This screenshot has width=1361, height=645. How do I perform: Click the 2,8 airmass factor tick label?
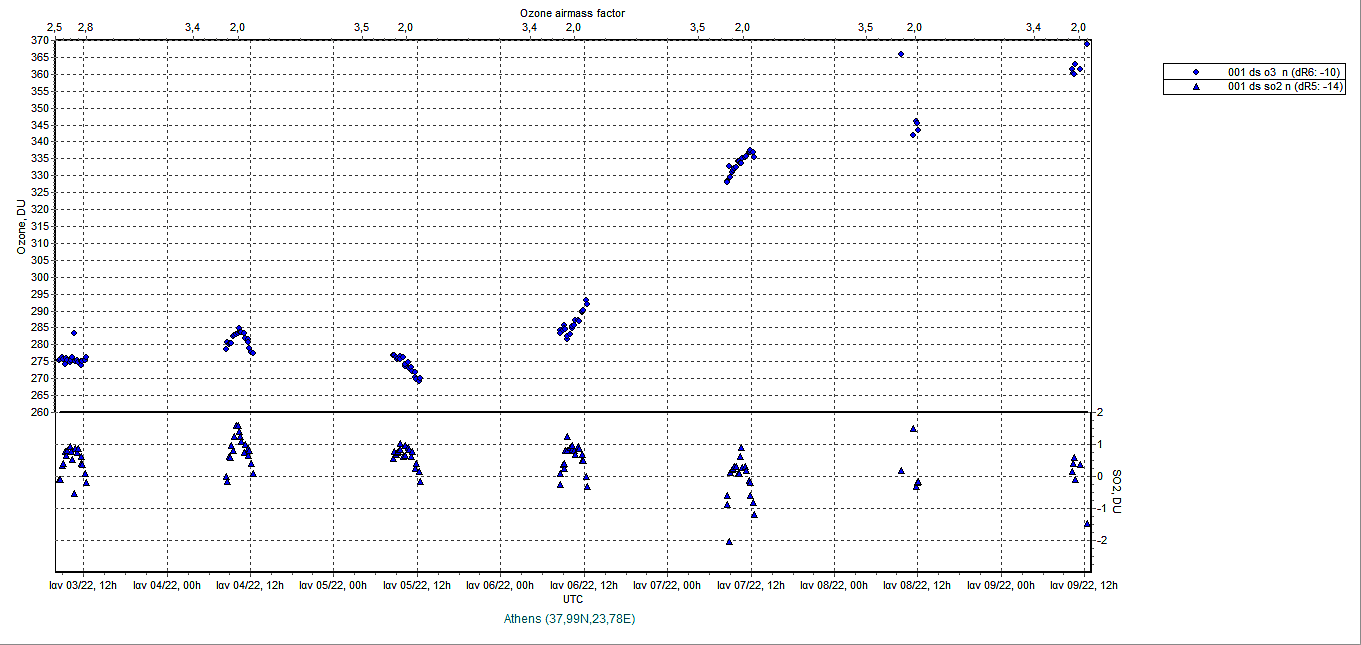[x=84, y=26]
